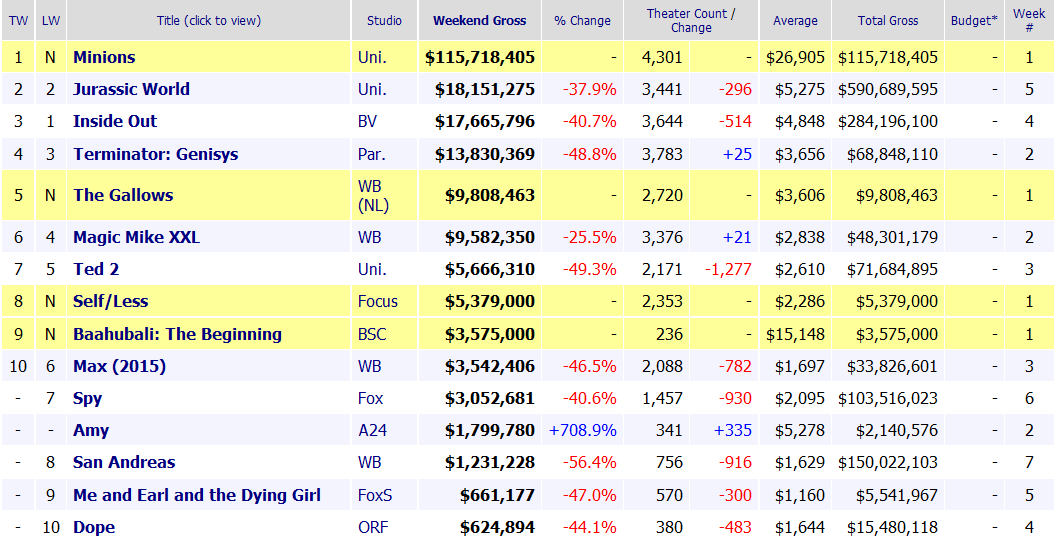Open the Terminator: Genisys movie page

(156, 154)
